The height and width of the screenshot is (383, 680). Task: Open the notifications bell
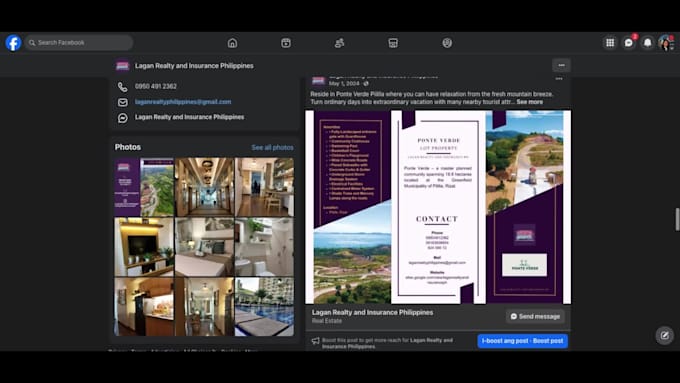pyautogui.click(x=647, y=43)
